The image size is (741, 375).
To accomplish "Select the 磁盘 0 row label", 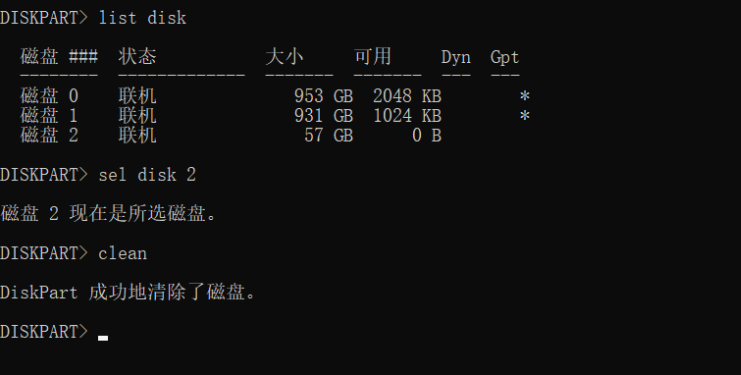I will point(50,96).
